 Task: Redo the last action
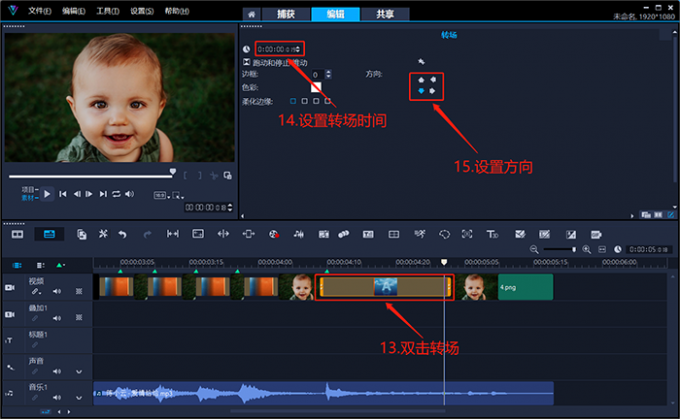point(147,235)
